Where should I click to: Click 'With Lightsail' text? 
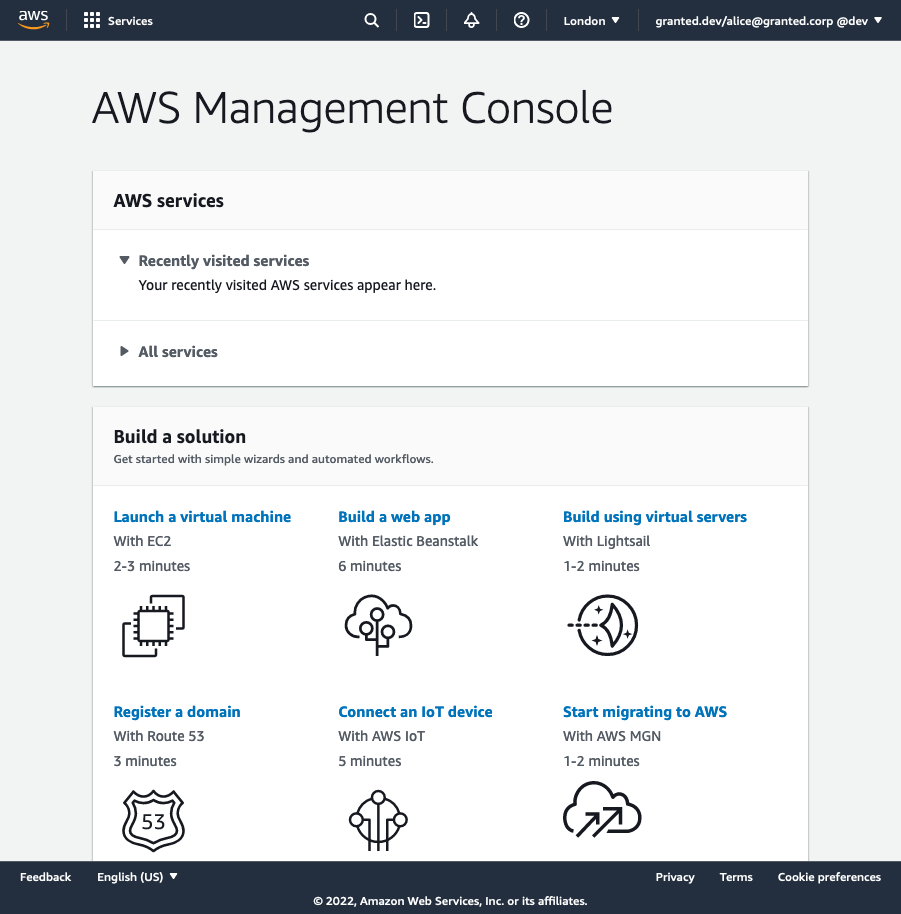606,542
